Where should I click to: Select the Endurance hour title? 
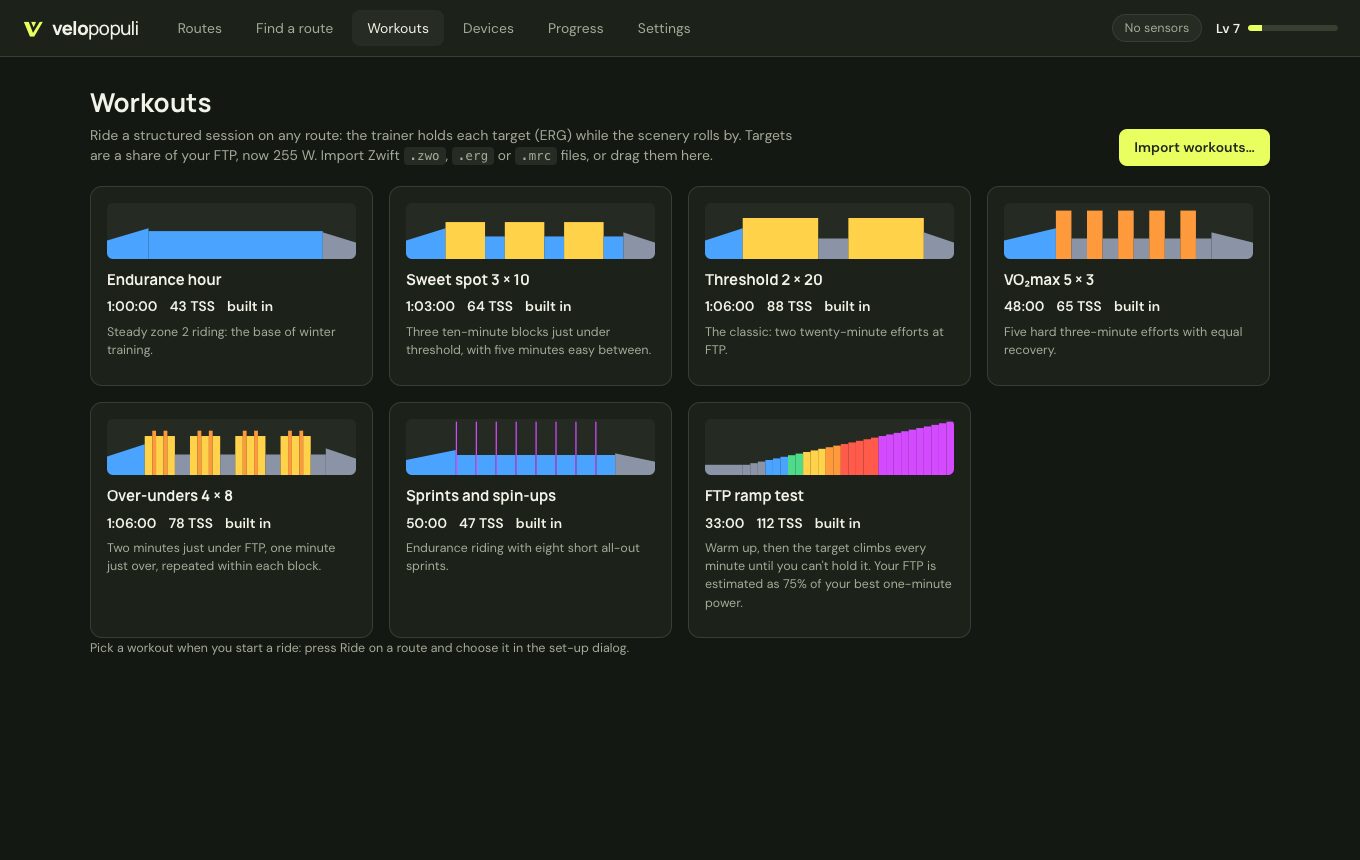click(x=164, y=280)
